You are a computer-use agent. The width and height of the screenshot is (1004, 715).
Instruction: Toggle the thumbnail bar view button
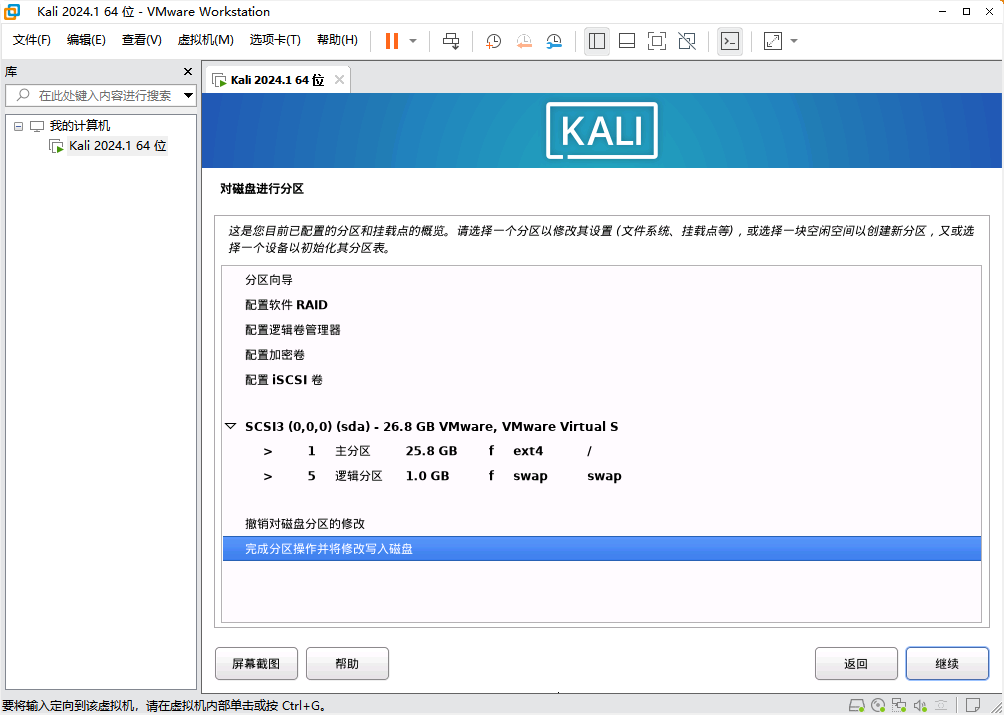point(627,41)
